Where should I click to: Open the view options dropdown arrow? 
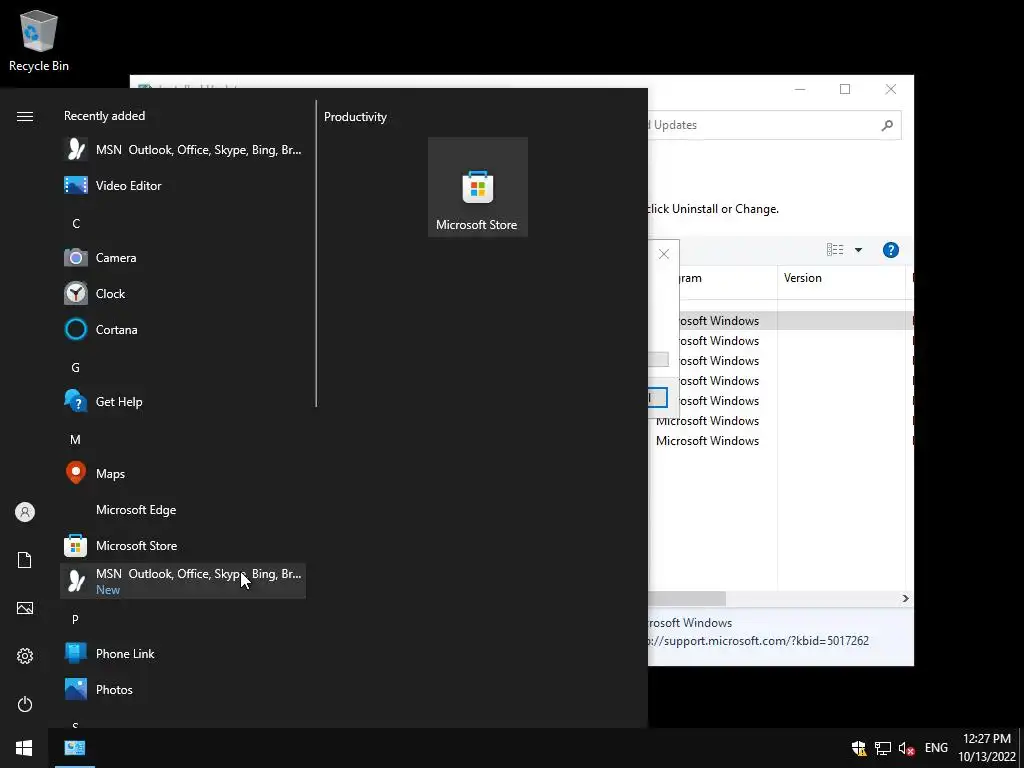tap(858, 249)
